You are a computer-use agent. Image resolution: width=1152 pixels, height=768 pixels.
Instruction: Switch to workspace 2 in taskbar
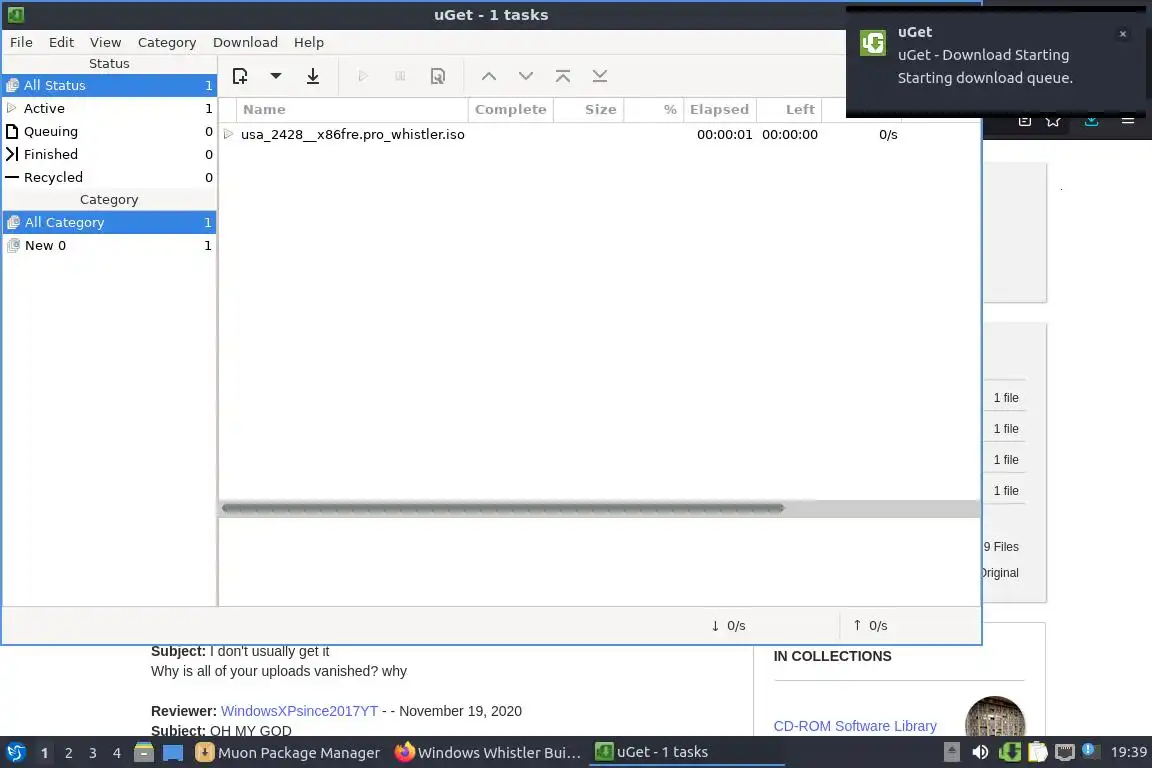68,753
